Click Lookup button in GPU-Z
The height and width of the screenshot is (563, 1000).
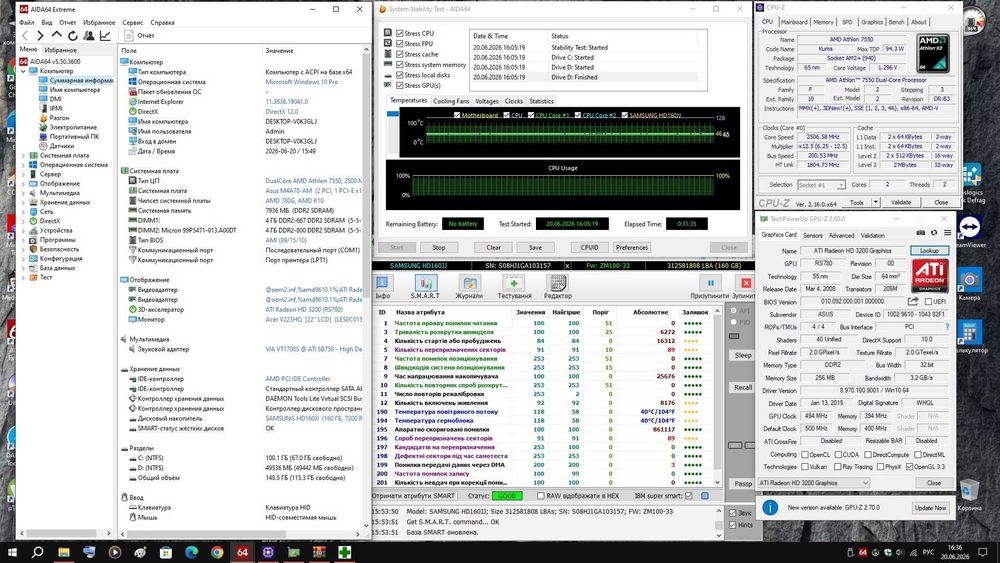click(929, 251)
